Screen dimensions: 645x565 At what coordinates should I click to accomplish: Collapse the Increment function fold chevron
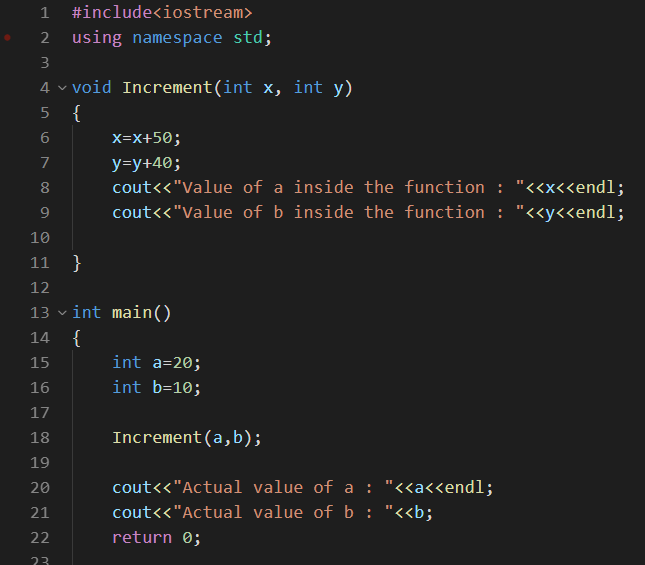[62, 88]
